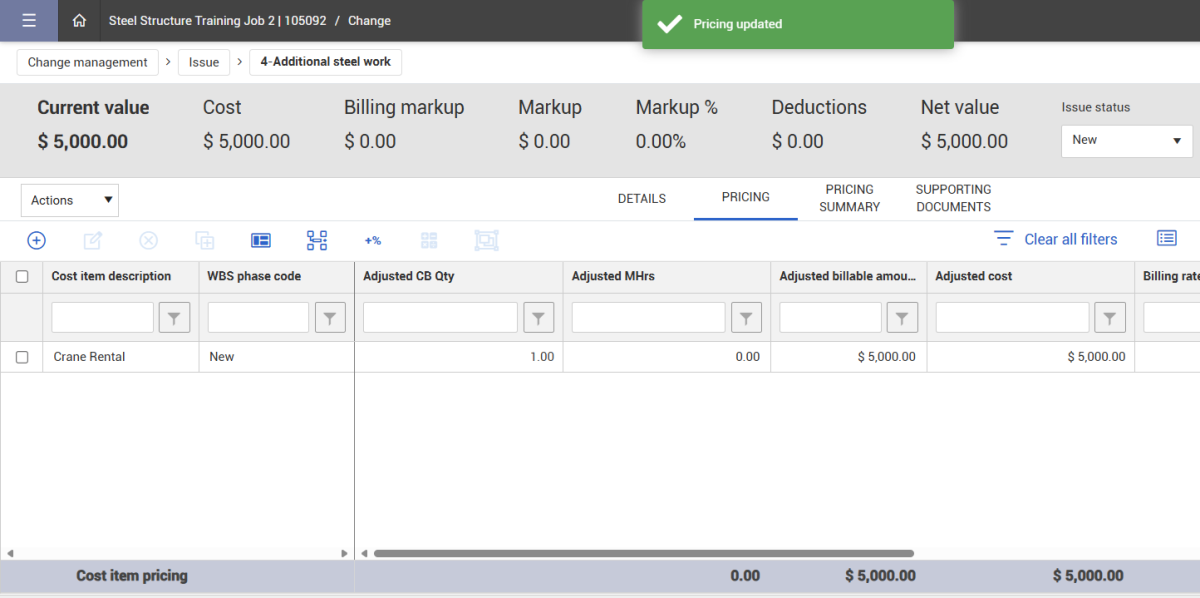The image size is (1200, 598).
Task: Click the Cost item description filter field
Action: 103,318
